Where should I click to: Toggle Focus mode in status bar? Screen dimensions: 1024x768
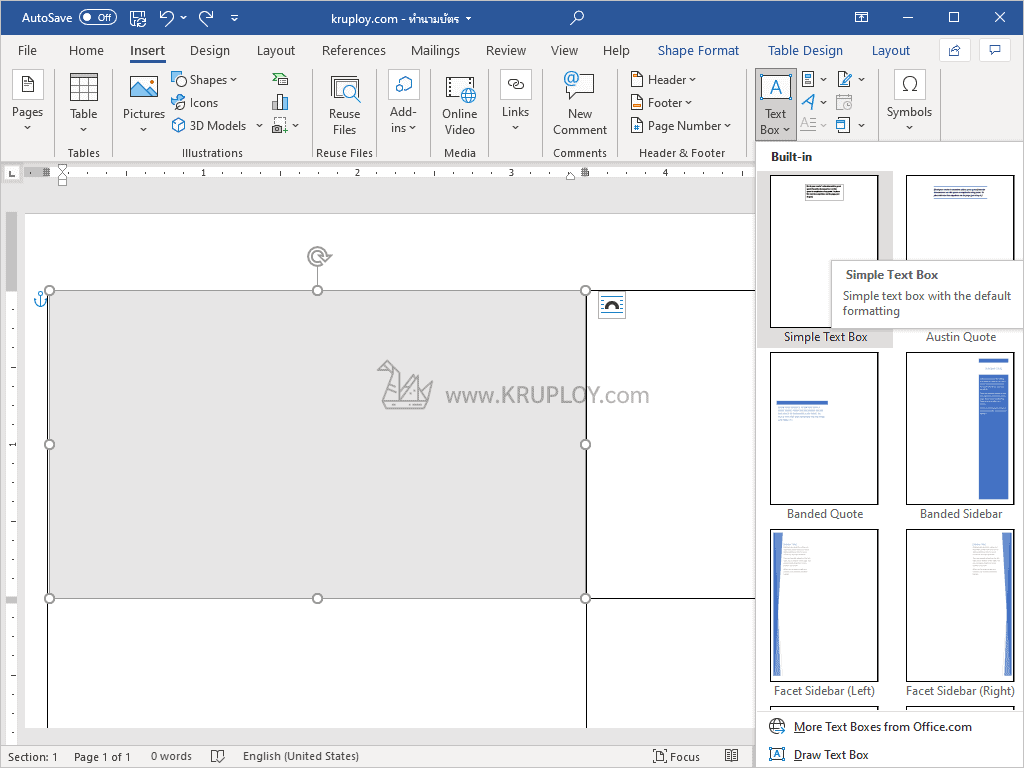[676, 757]
